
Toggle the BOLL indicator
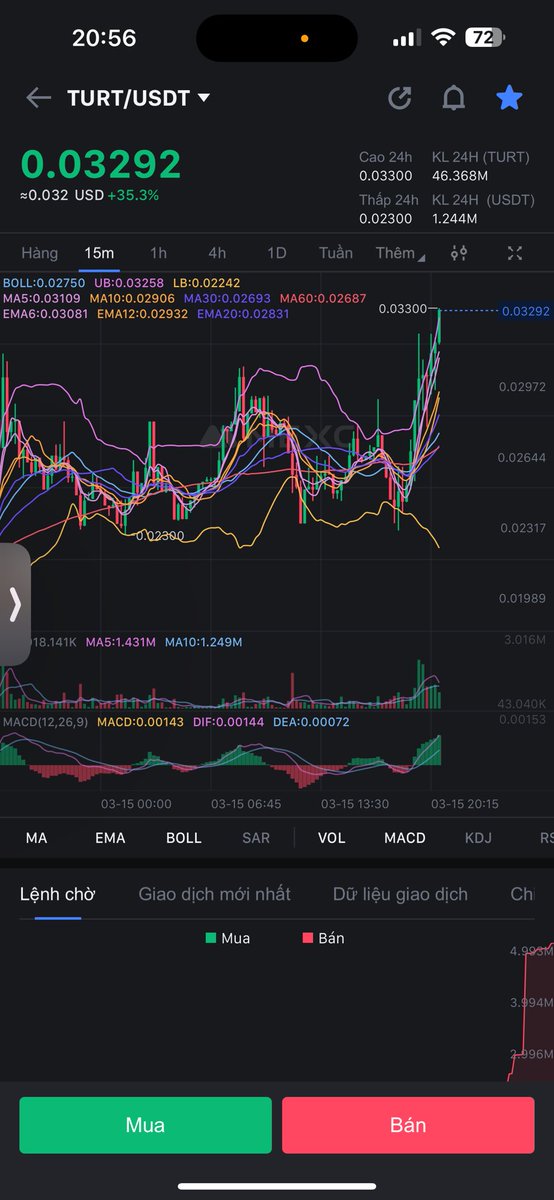[184, 838]
